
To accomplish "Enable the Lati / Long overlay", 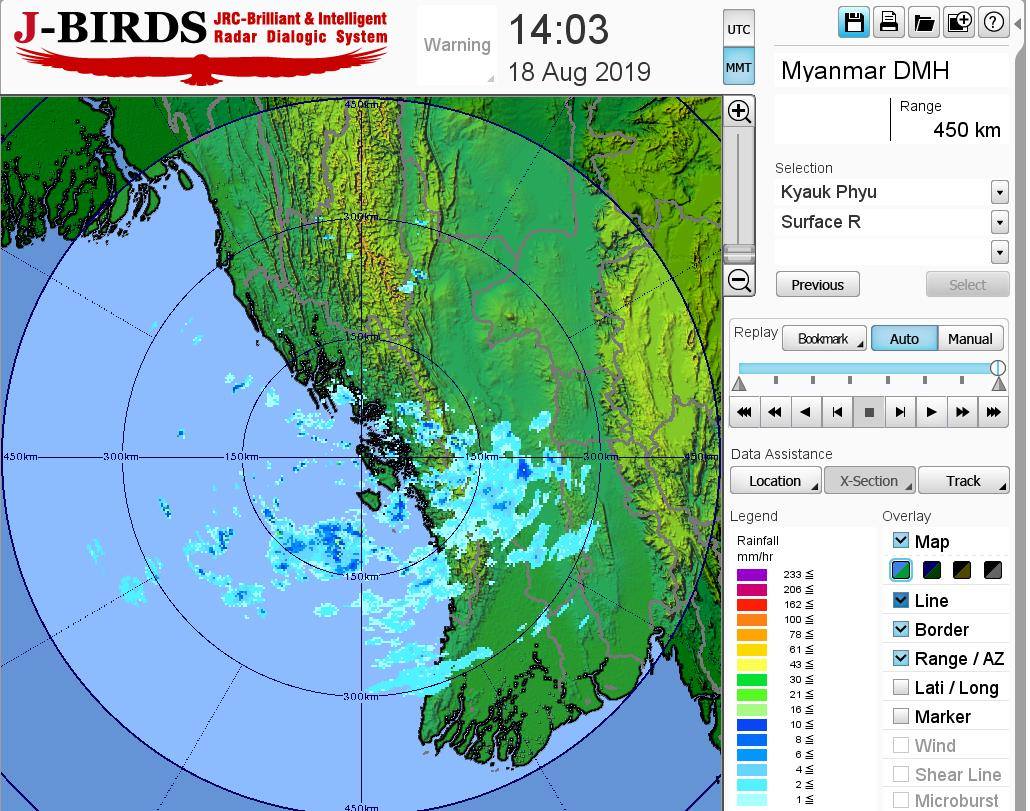I will point(901,687).
